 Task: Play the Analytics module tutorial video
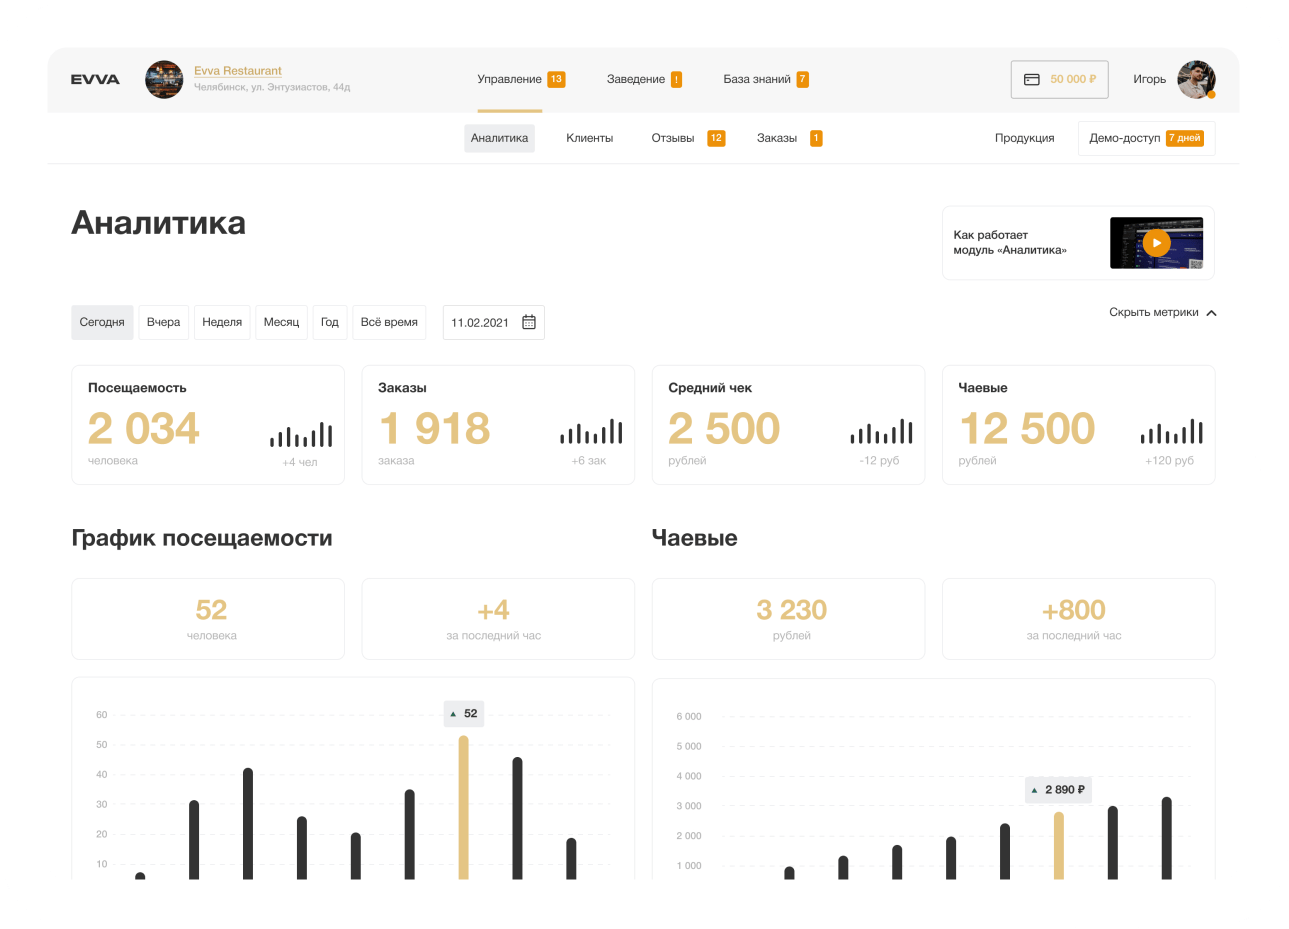point(1156,243)
